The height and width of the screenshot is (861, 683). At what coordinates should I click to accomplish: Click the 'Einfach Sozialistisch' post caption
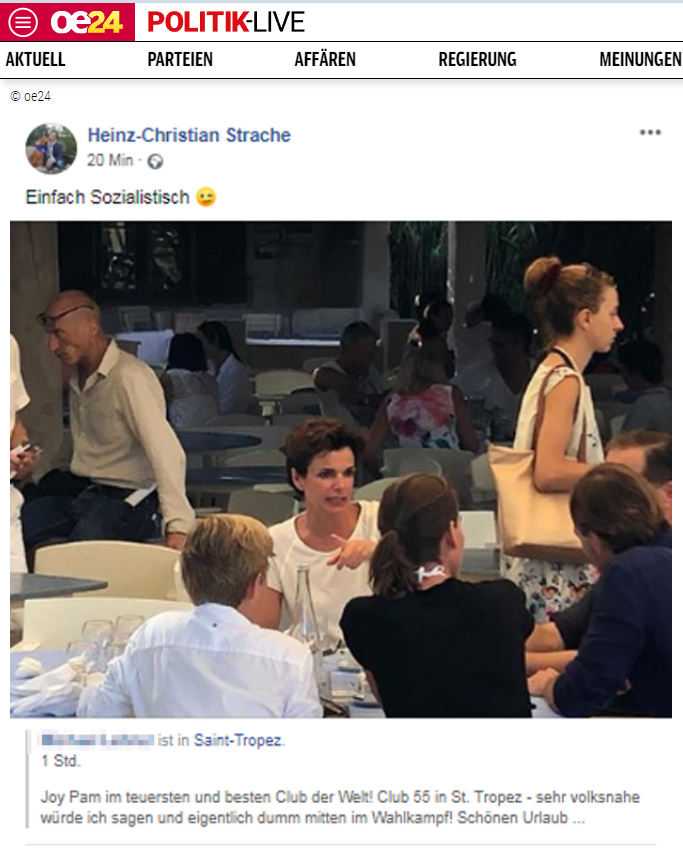[x=108, y=197]
